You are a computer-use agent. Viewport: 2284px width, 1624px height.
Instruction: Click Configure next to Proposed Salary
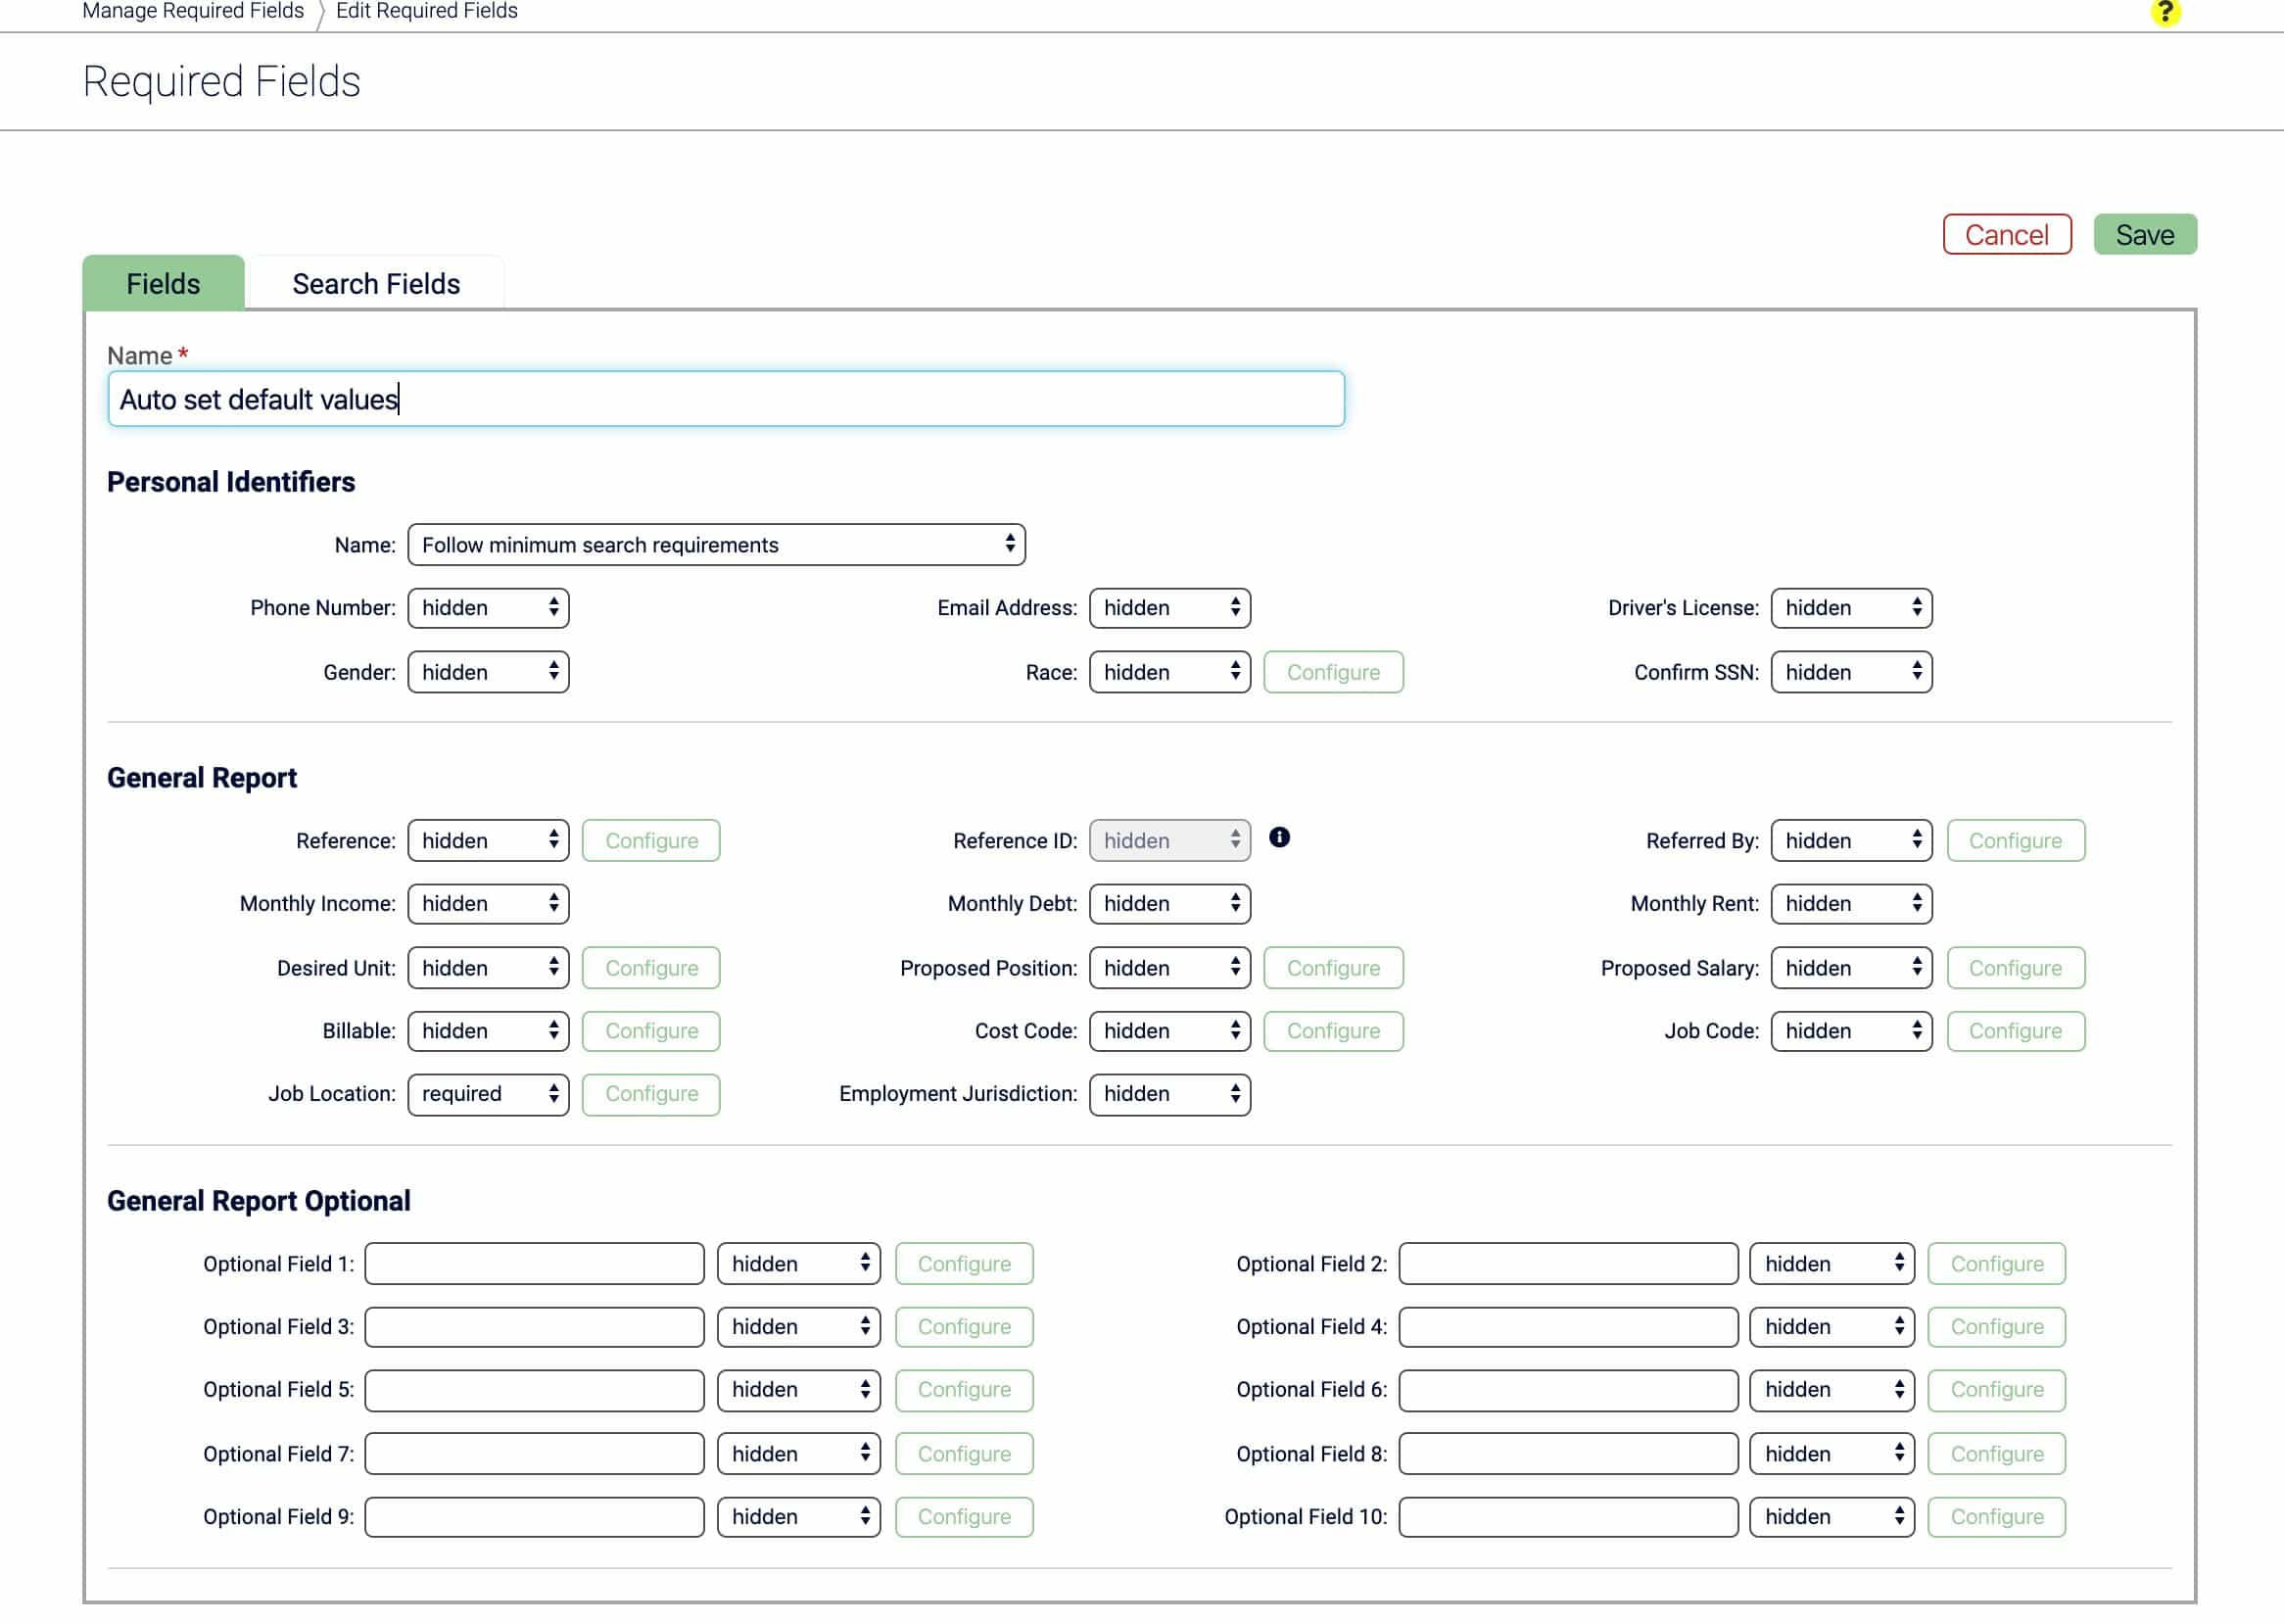pyautogui.click(x=2015, y=967)
